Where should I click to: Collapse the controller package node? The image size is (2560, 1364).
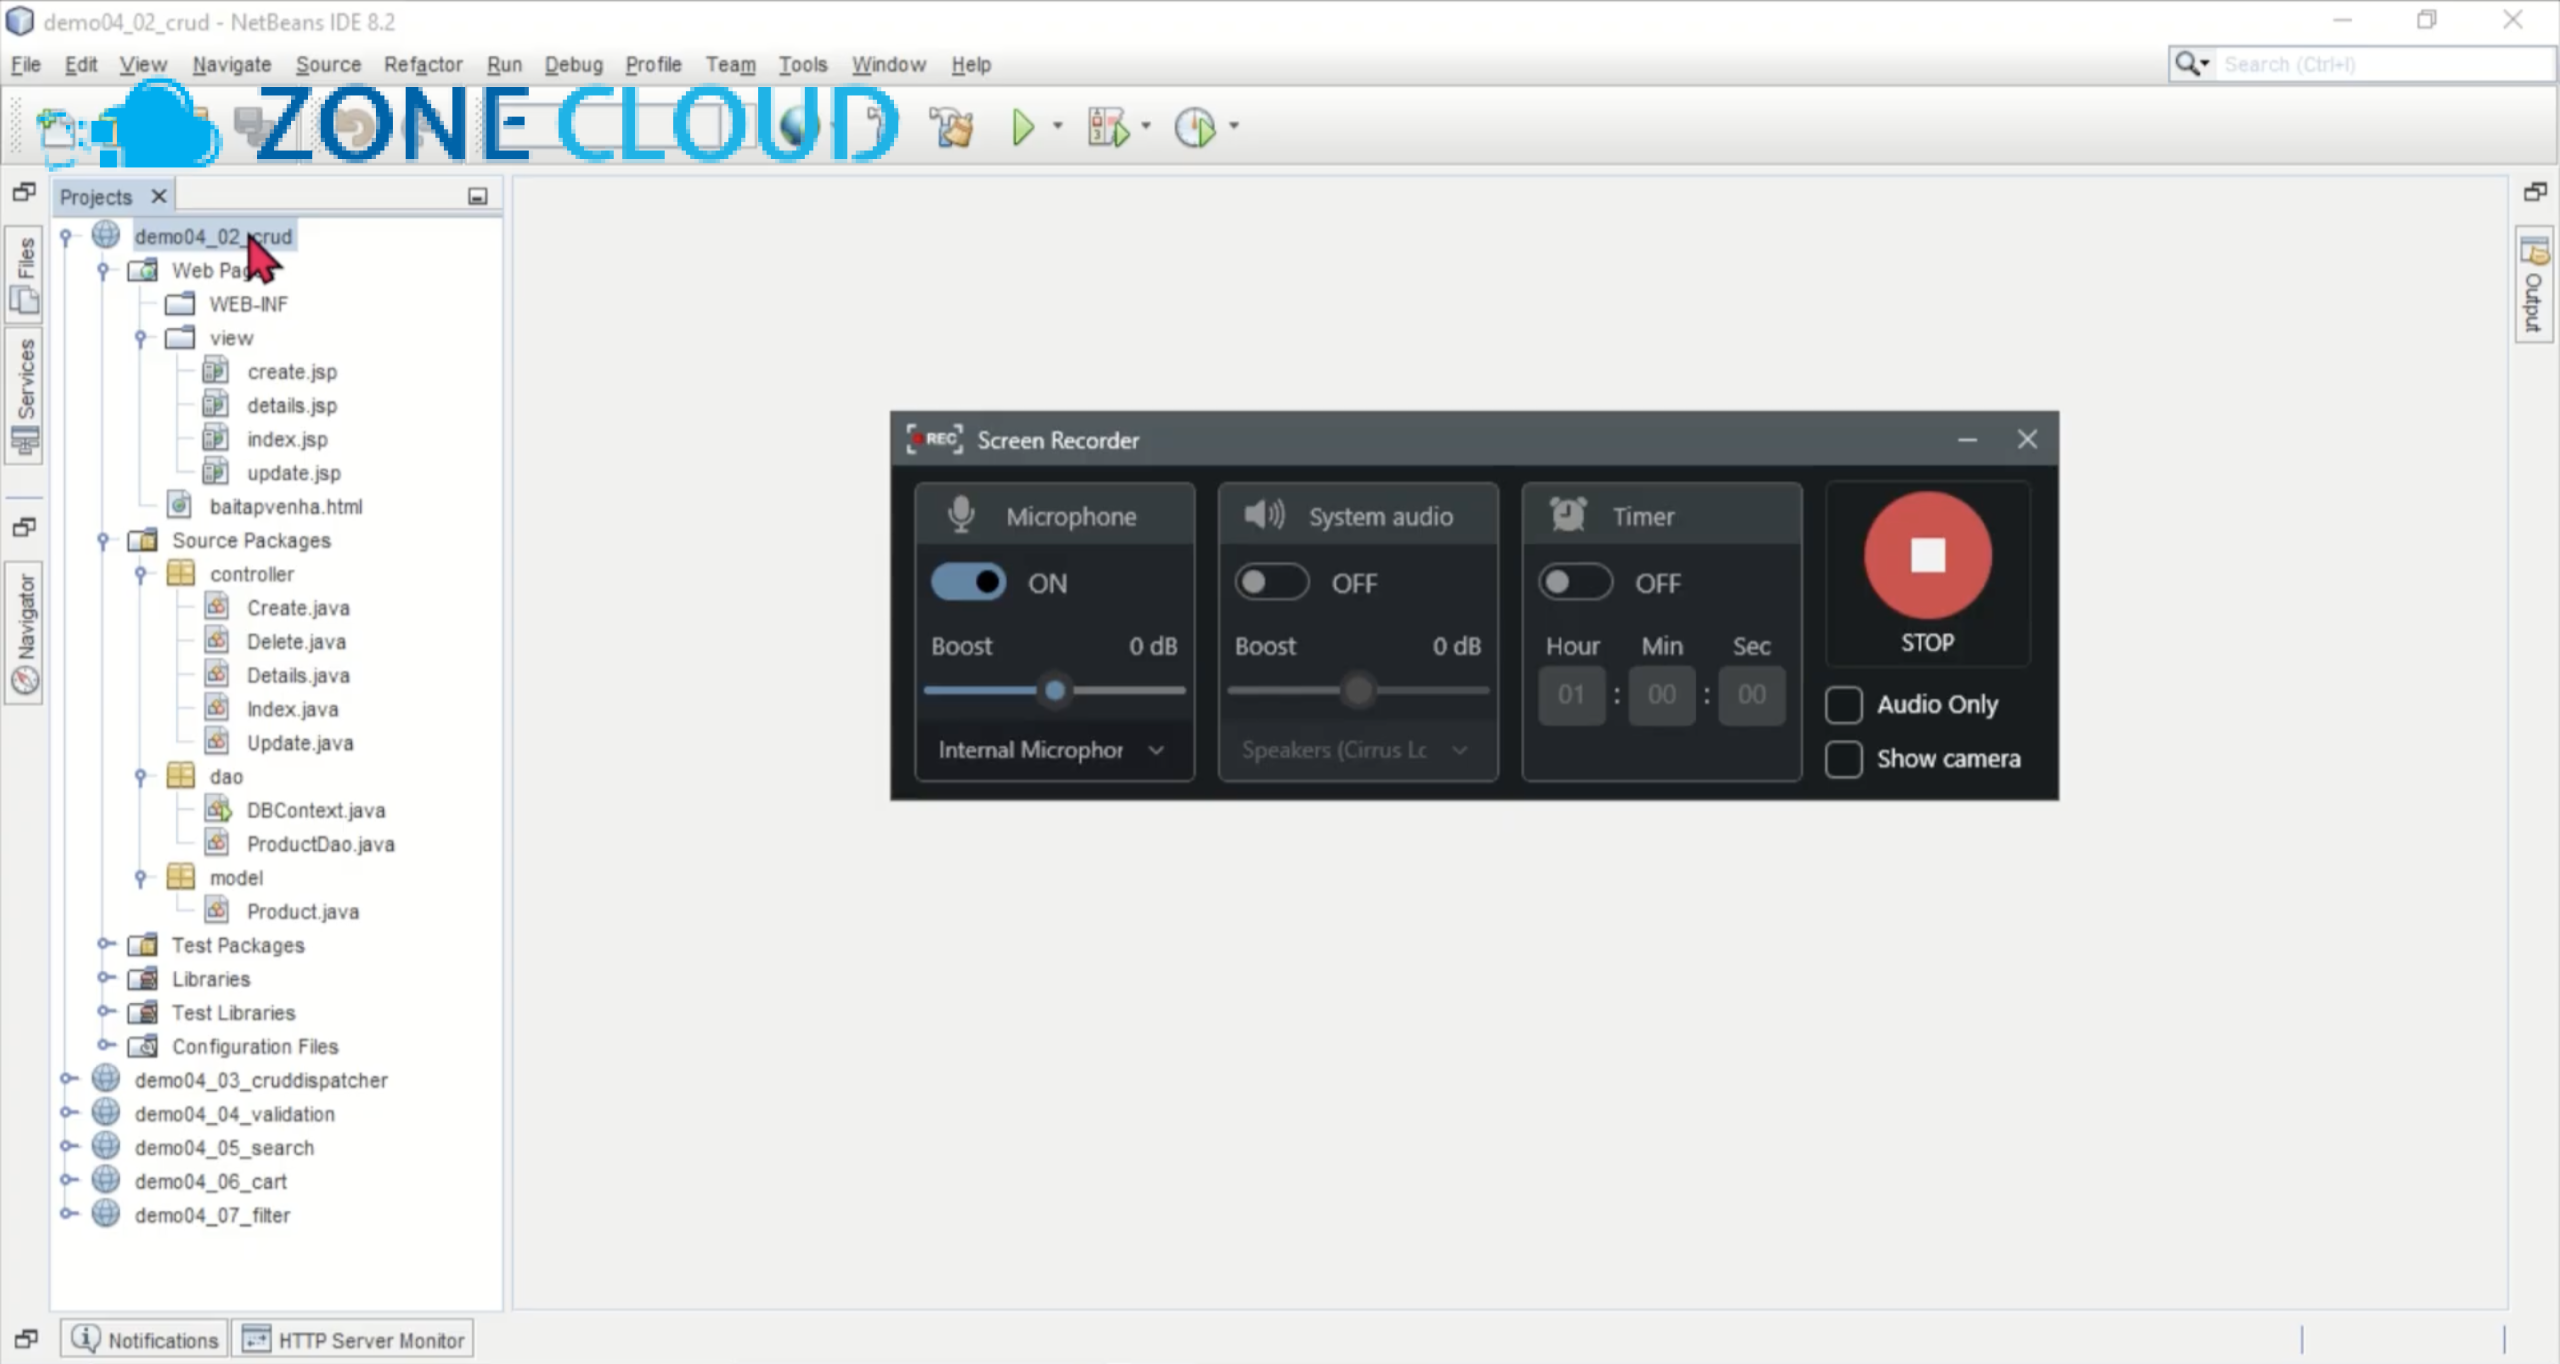141,574
